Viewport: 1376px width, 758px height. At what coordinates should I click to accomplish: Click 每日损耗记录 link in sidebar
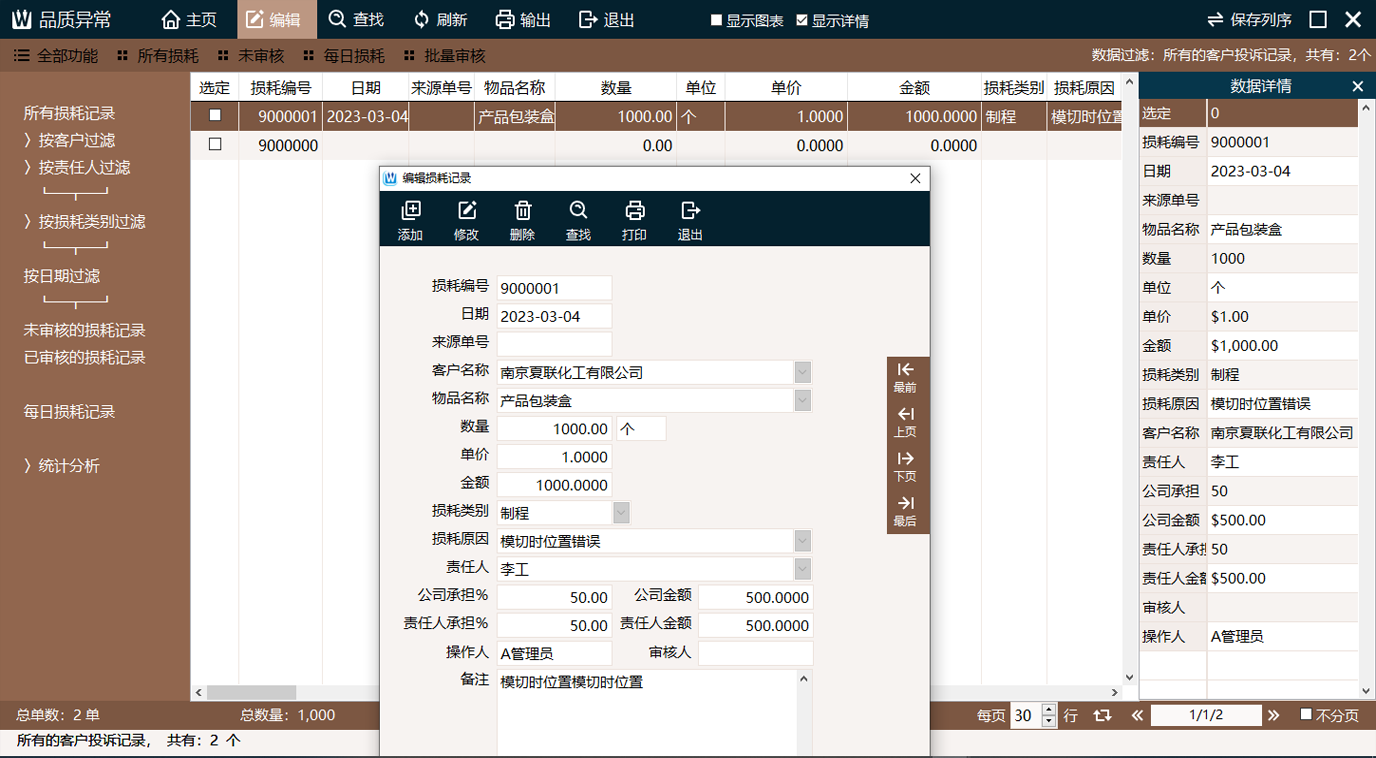point(70,412)
